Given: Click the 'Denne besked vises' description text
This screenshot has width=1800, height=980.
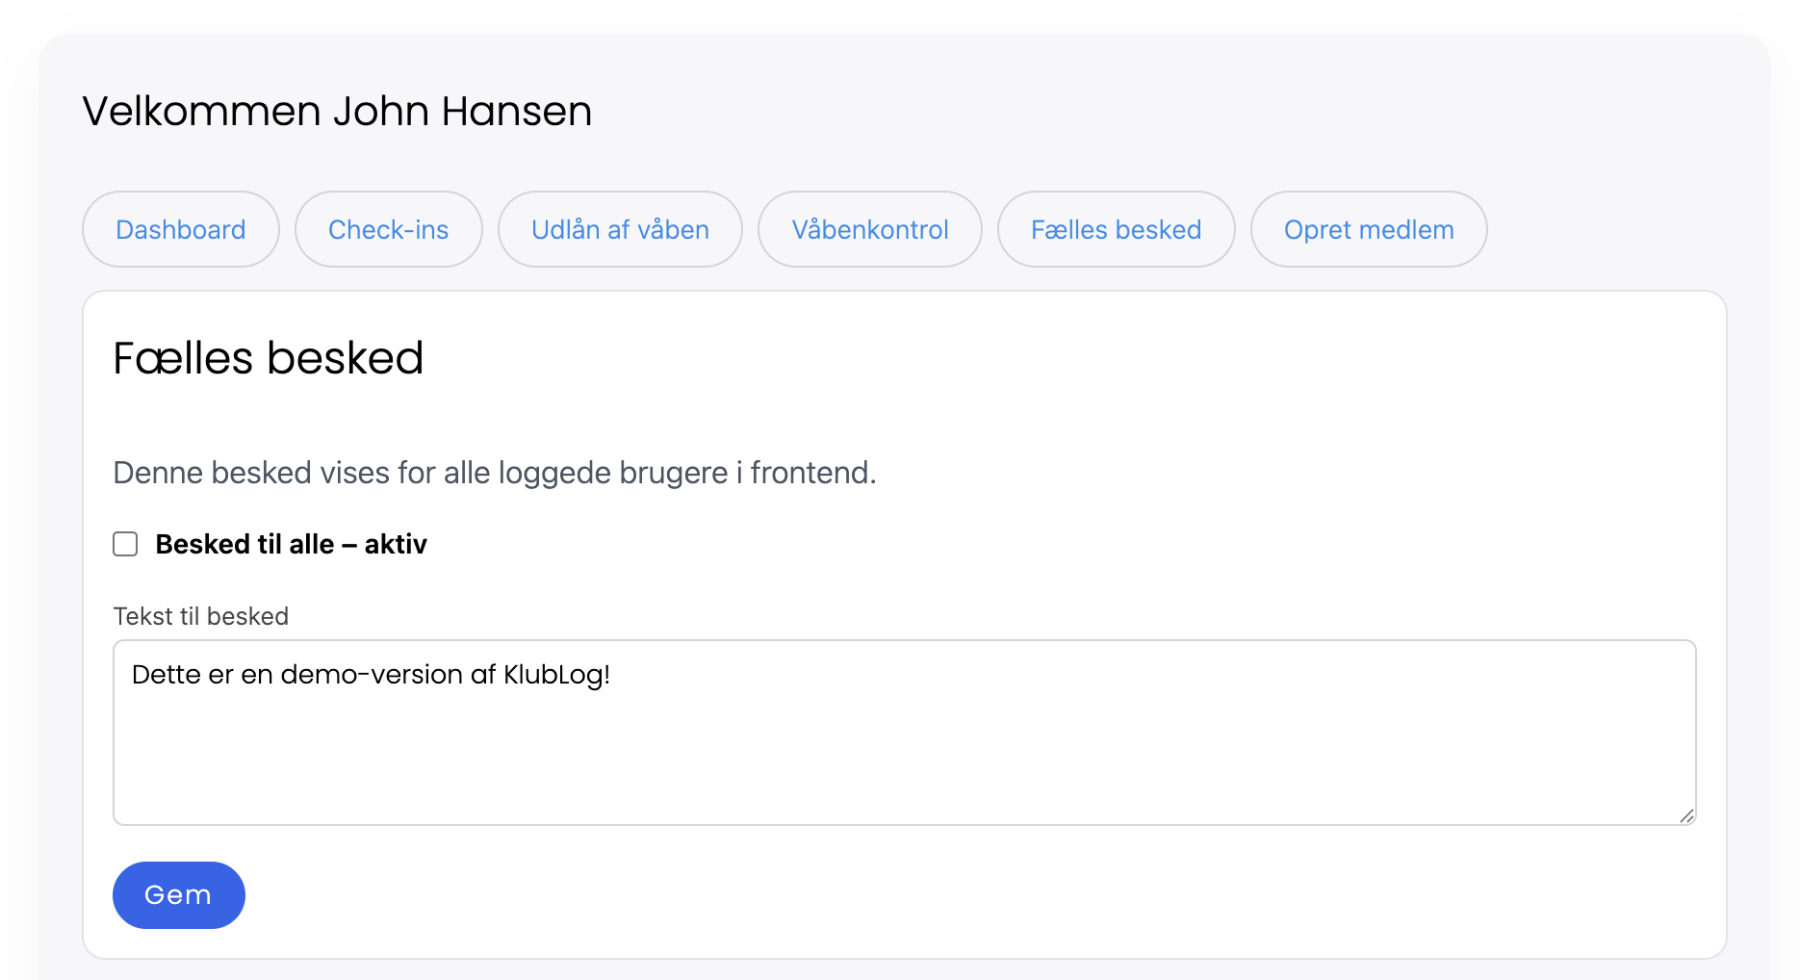Looking at the screenshot, I should (494, 473).
